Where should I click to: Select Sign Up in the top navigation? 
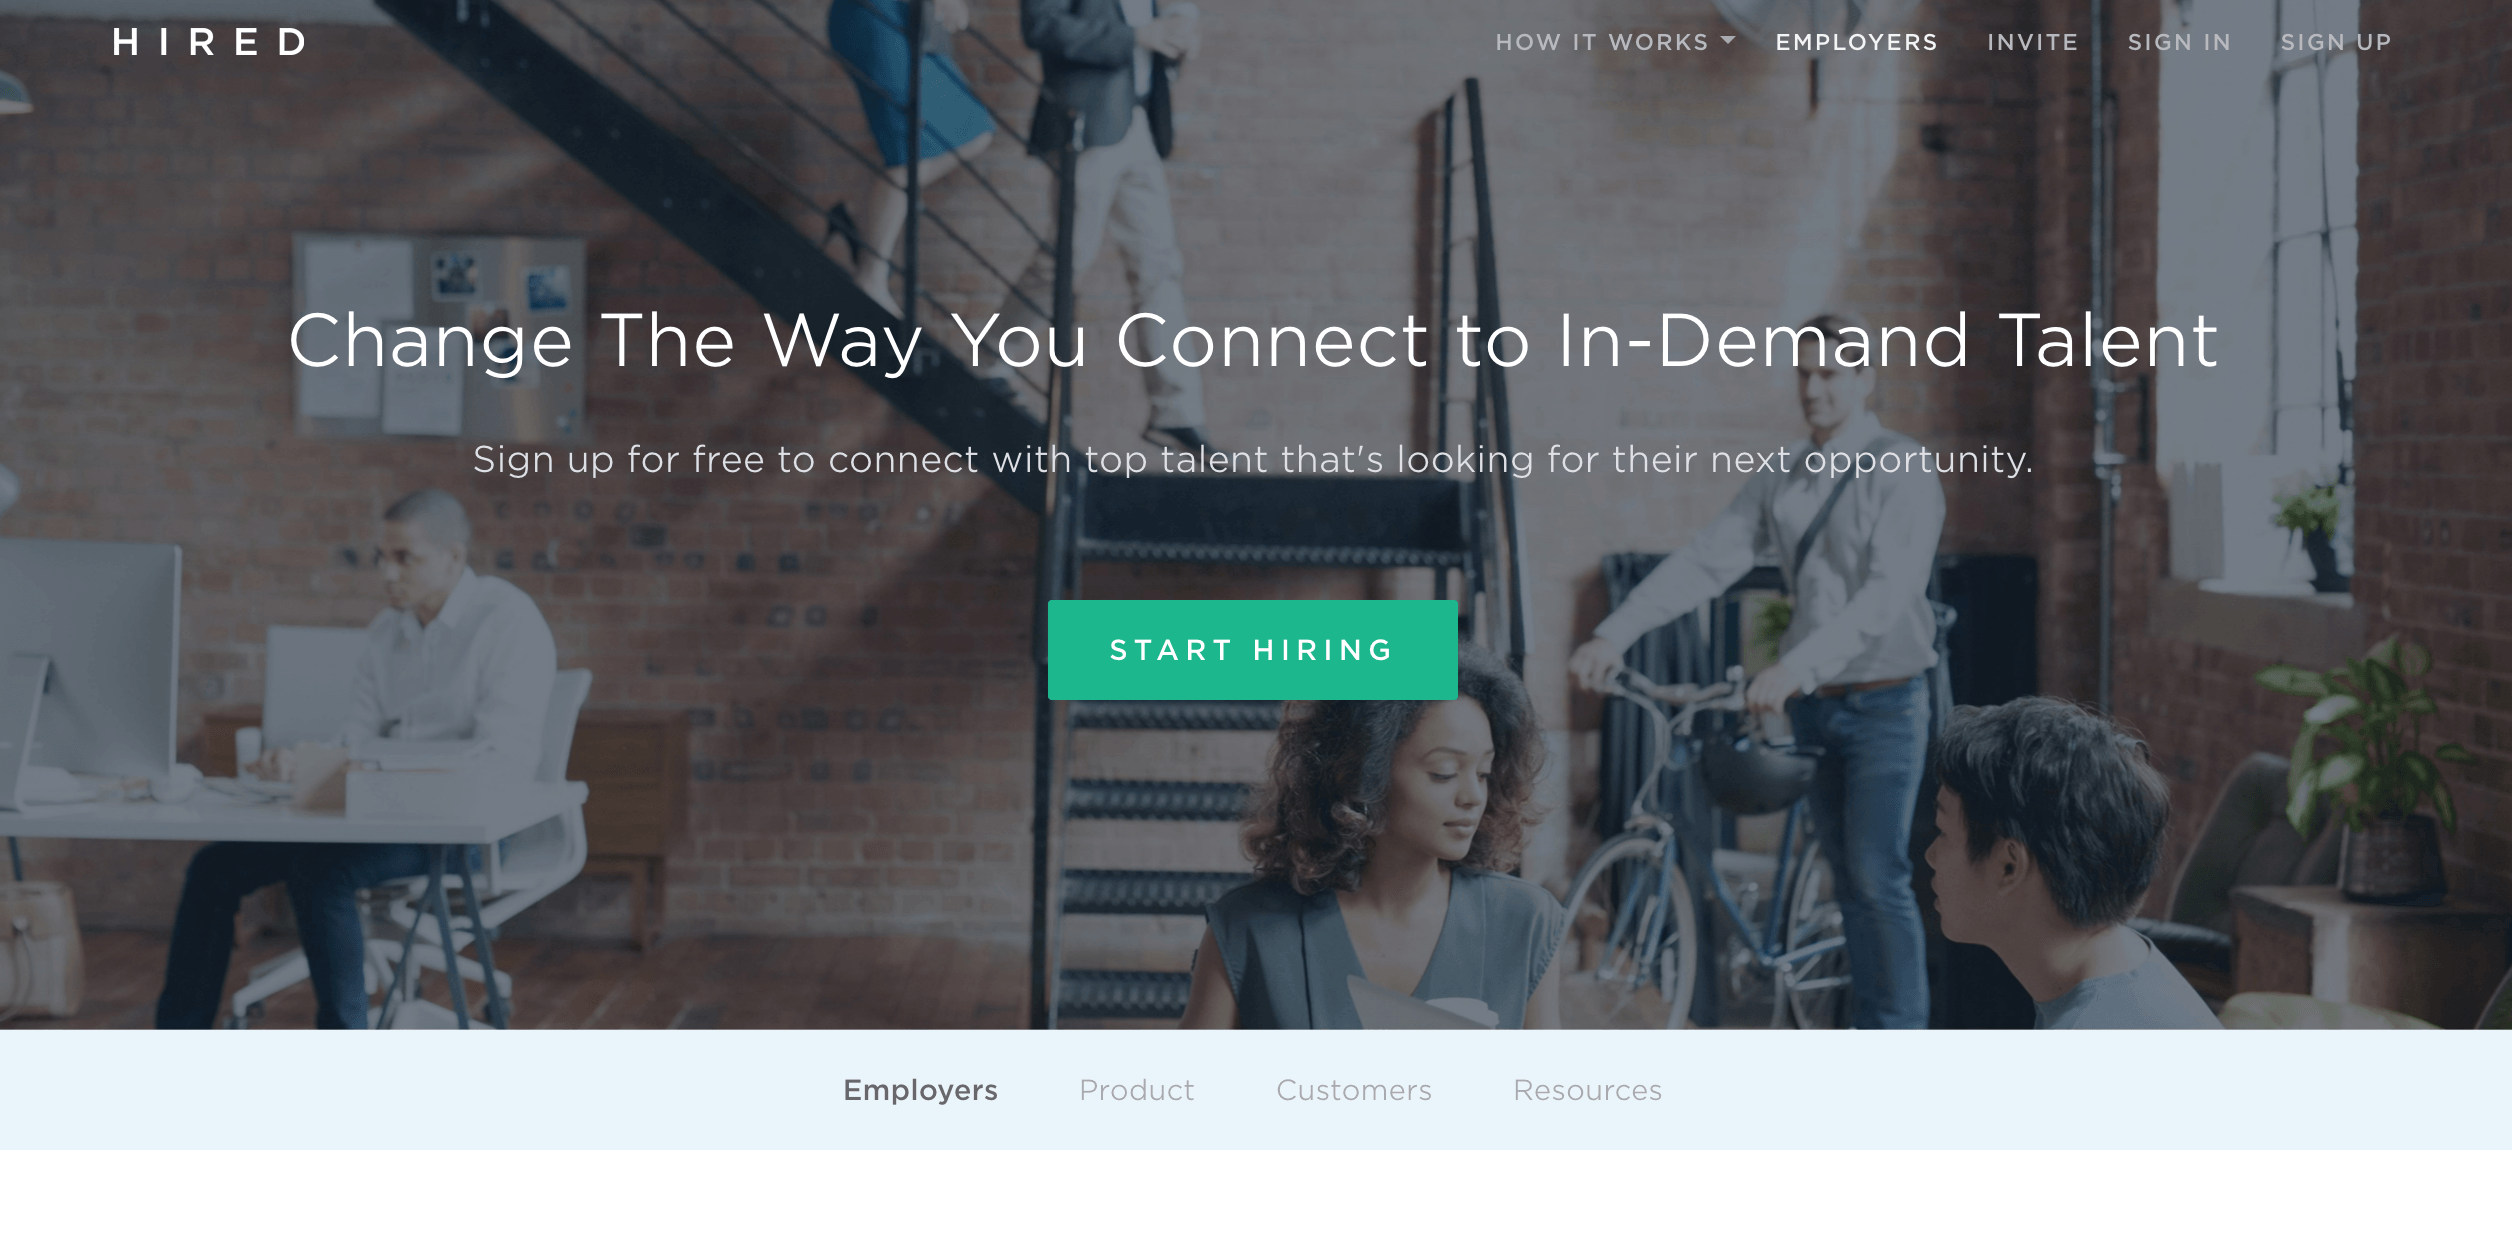[2336, 42]
